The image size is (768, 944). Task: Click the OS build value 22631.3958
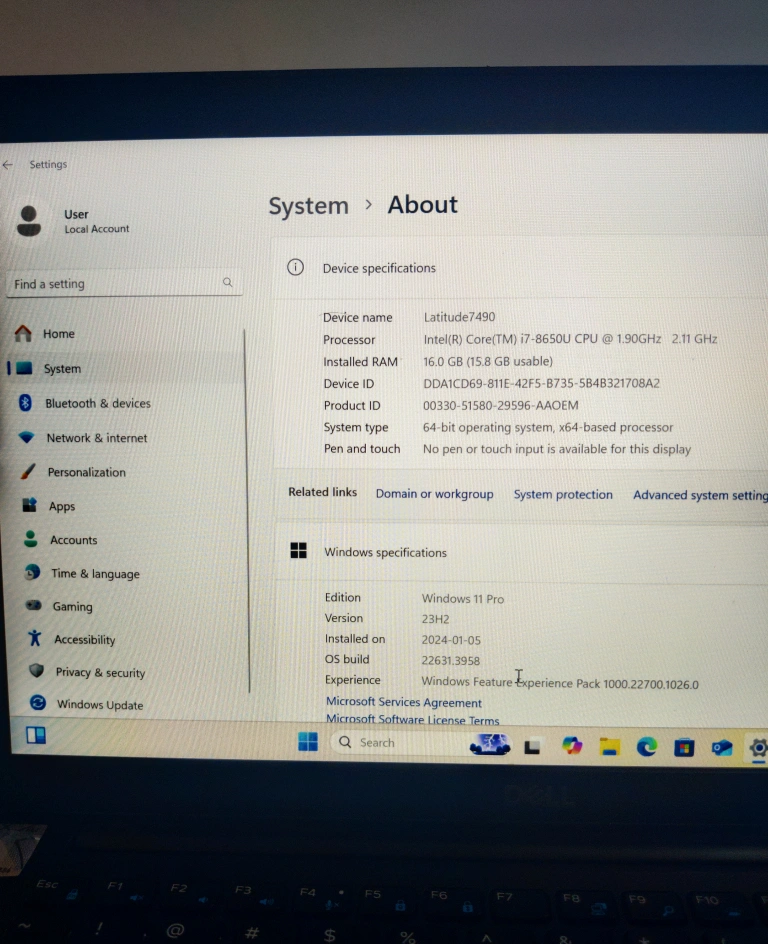pos(451,660)
